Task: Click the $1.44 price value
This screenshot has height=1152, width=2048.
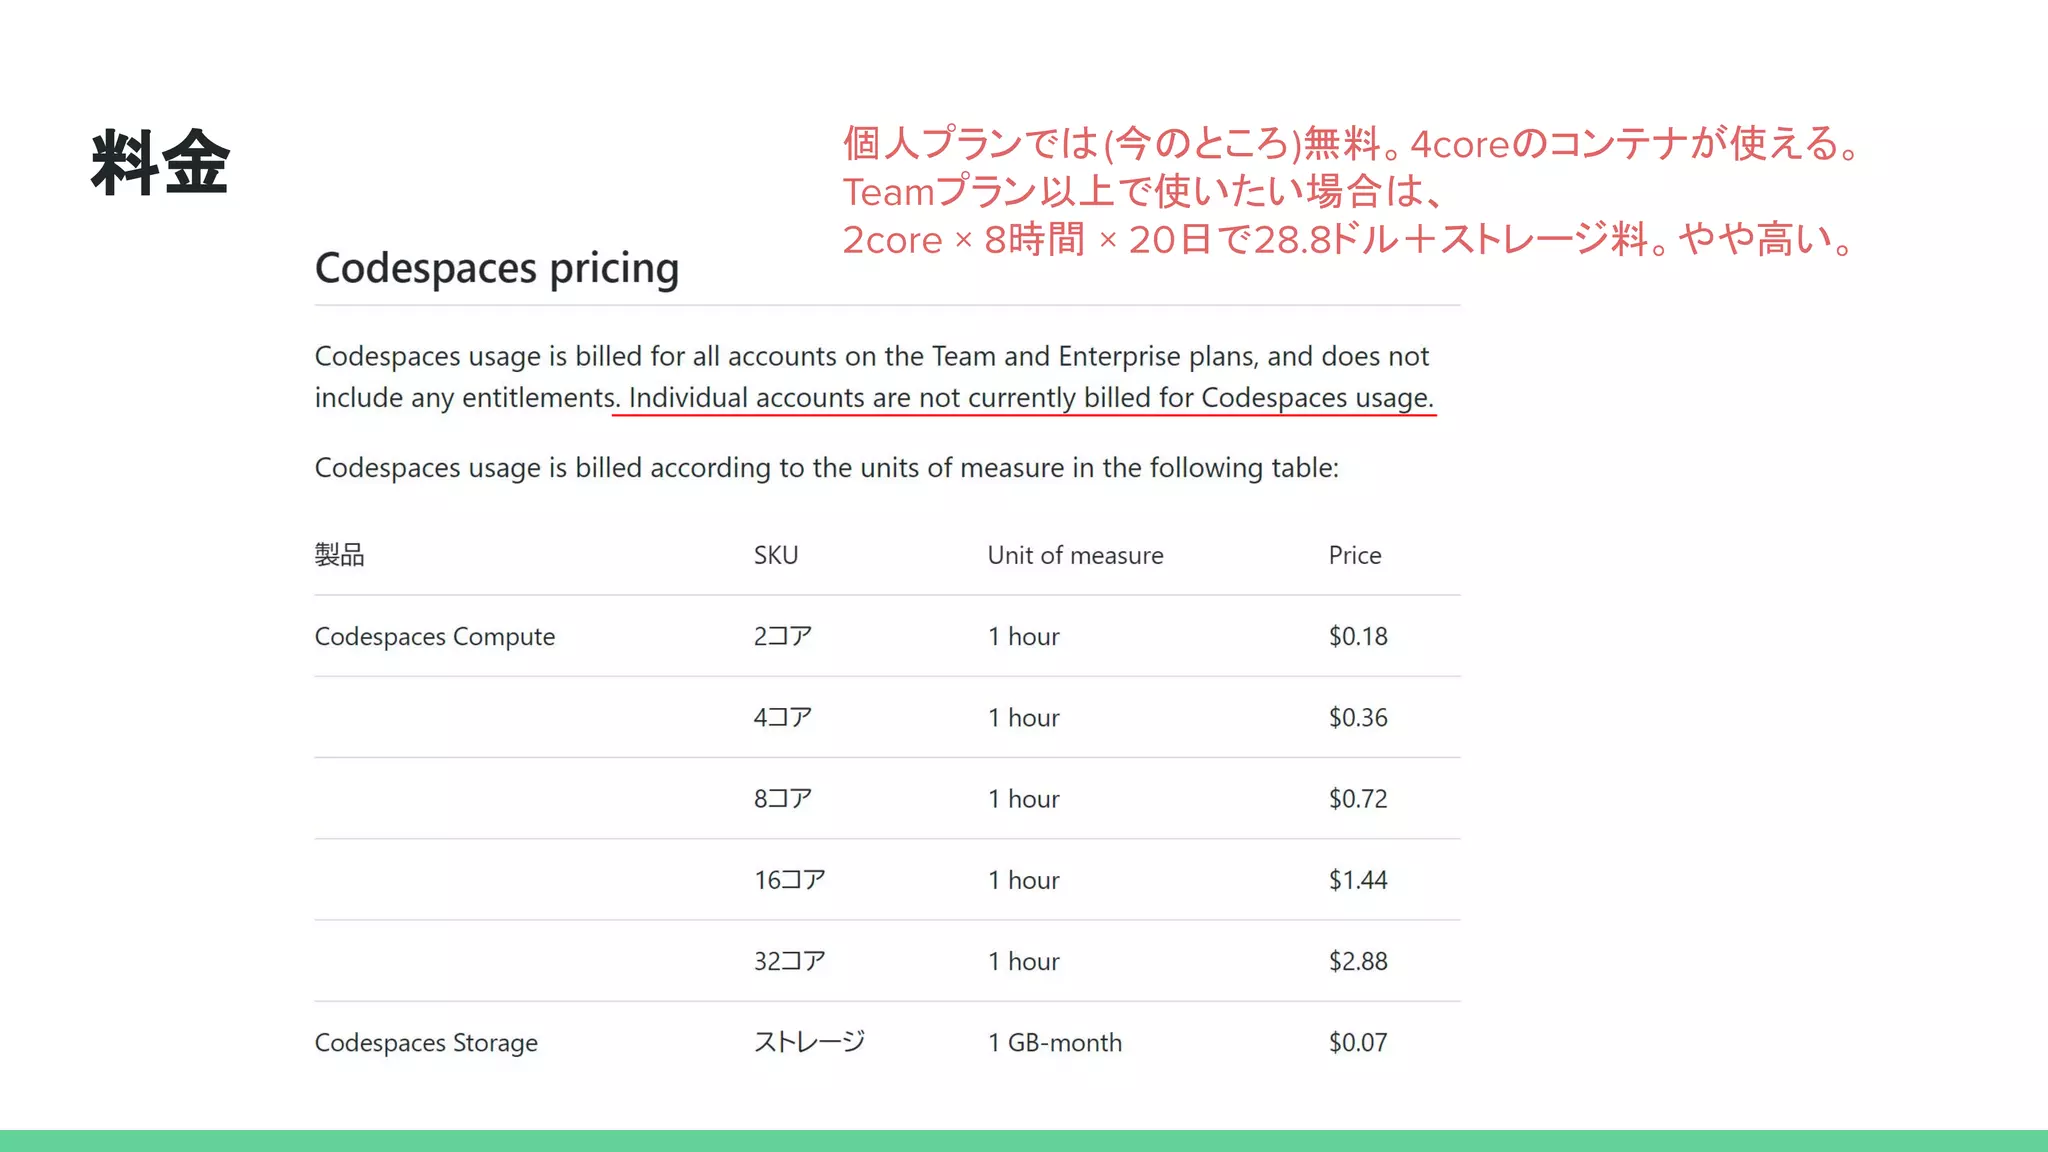Action: 1358,880
